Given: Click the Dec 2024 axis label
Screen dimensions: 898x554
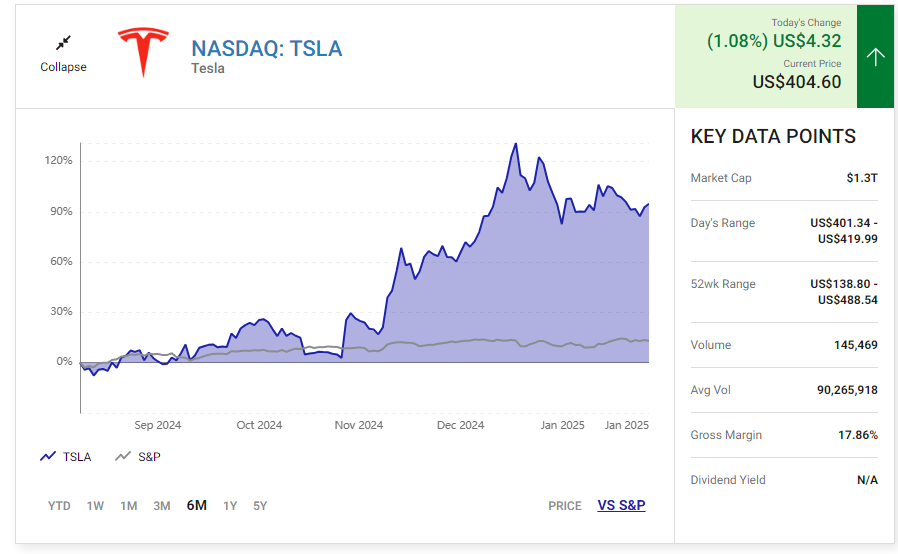Looking at the screenshot, I should click(x=460, y=425).
